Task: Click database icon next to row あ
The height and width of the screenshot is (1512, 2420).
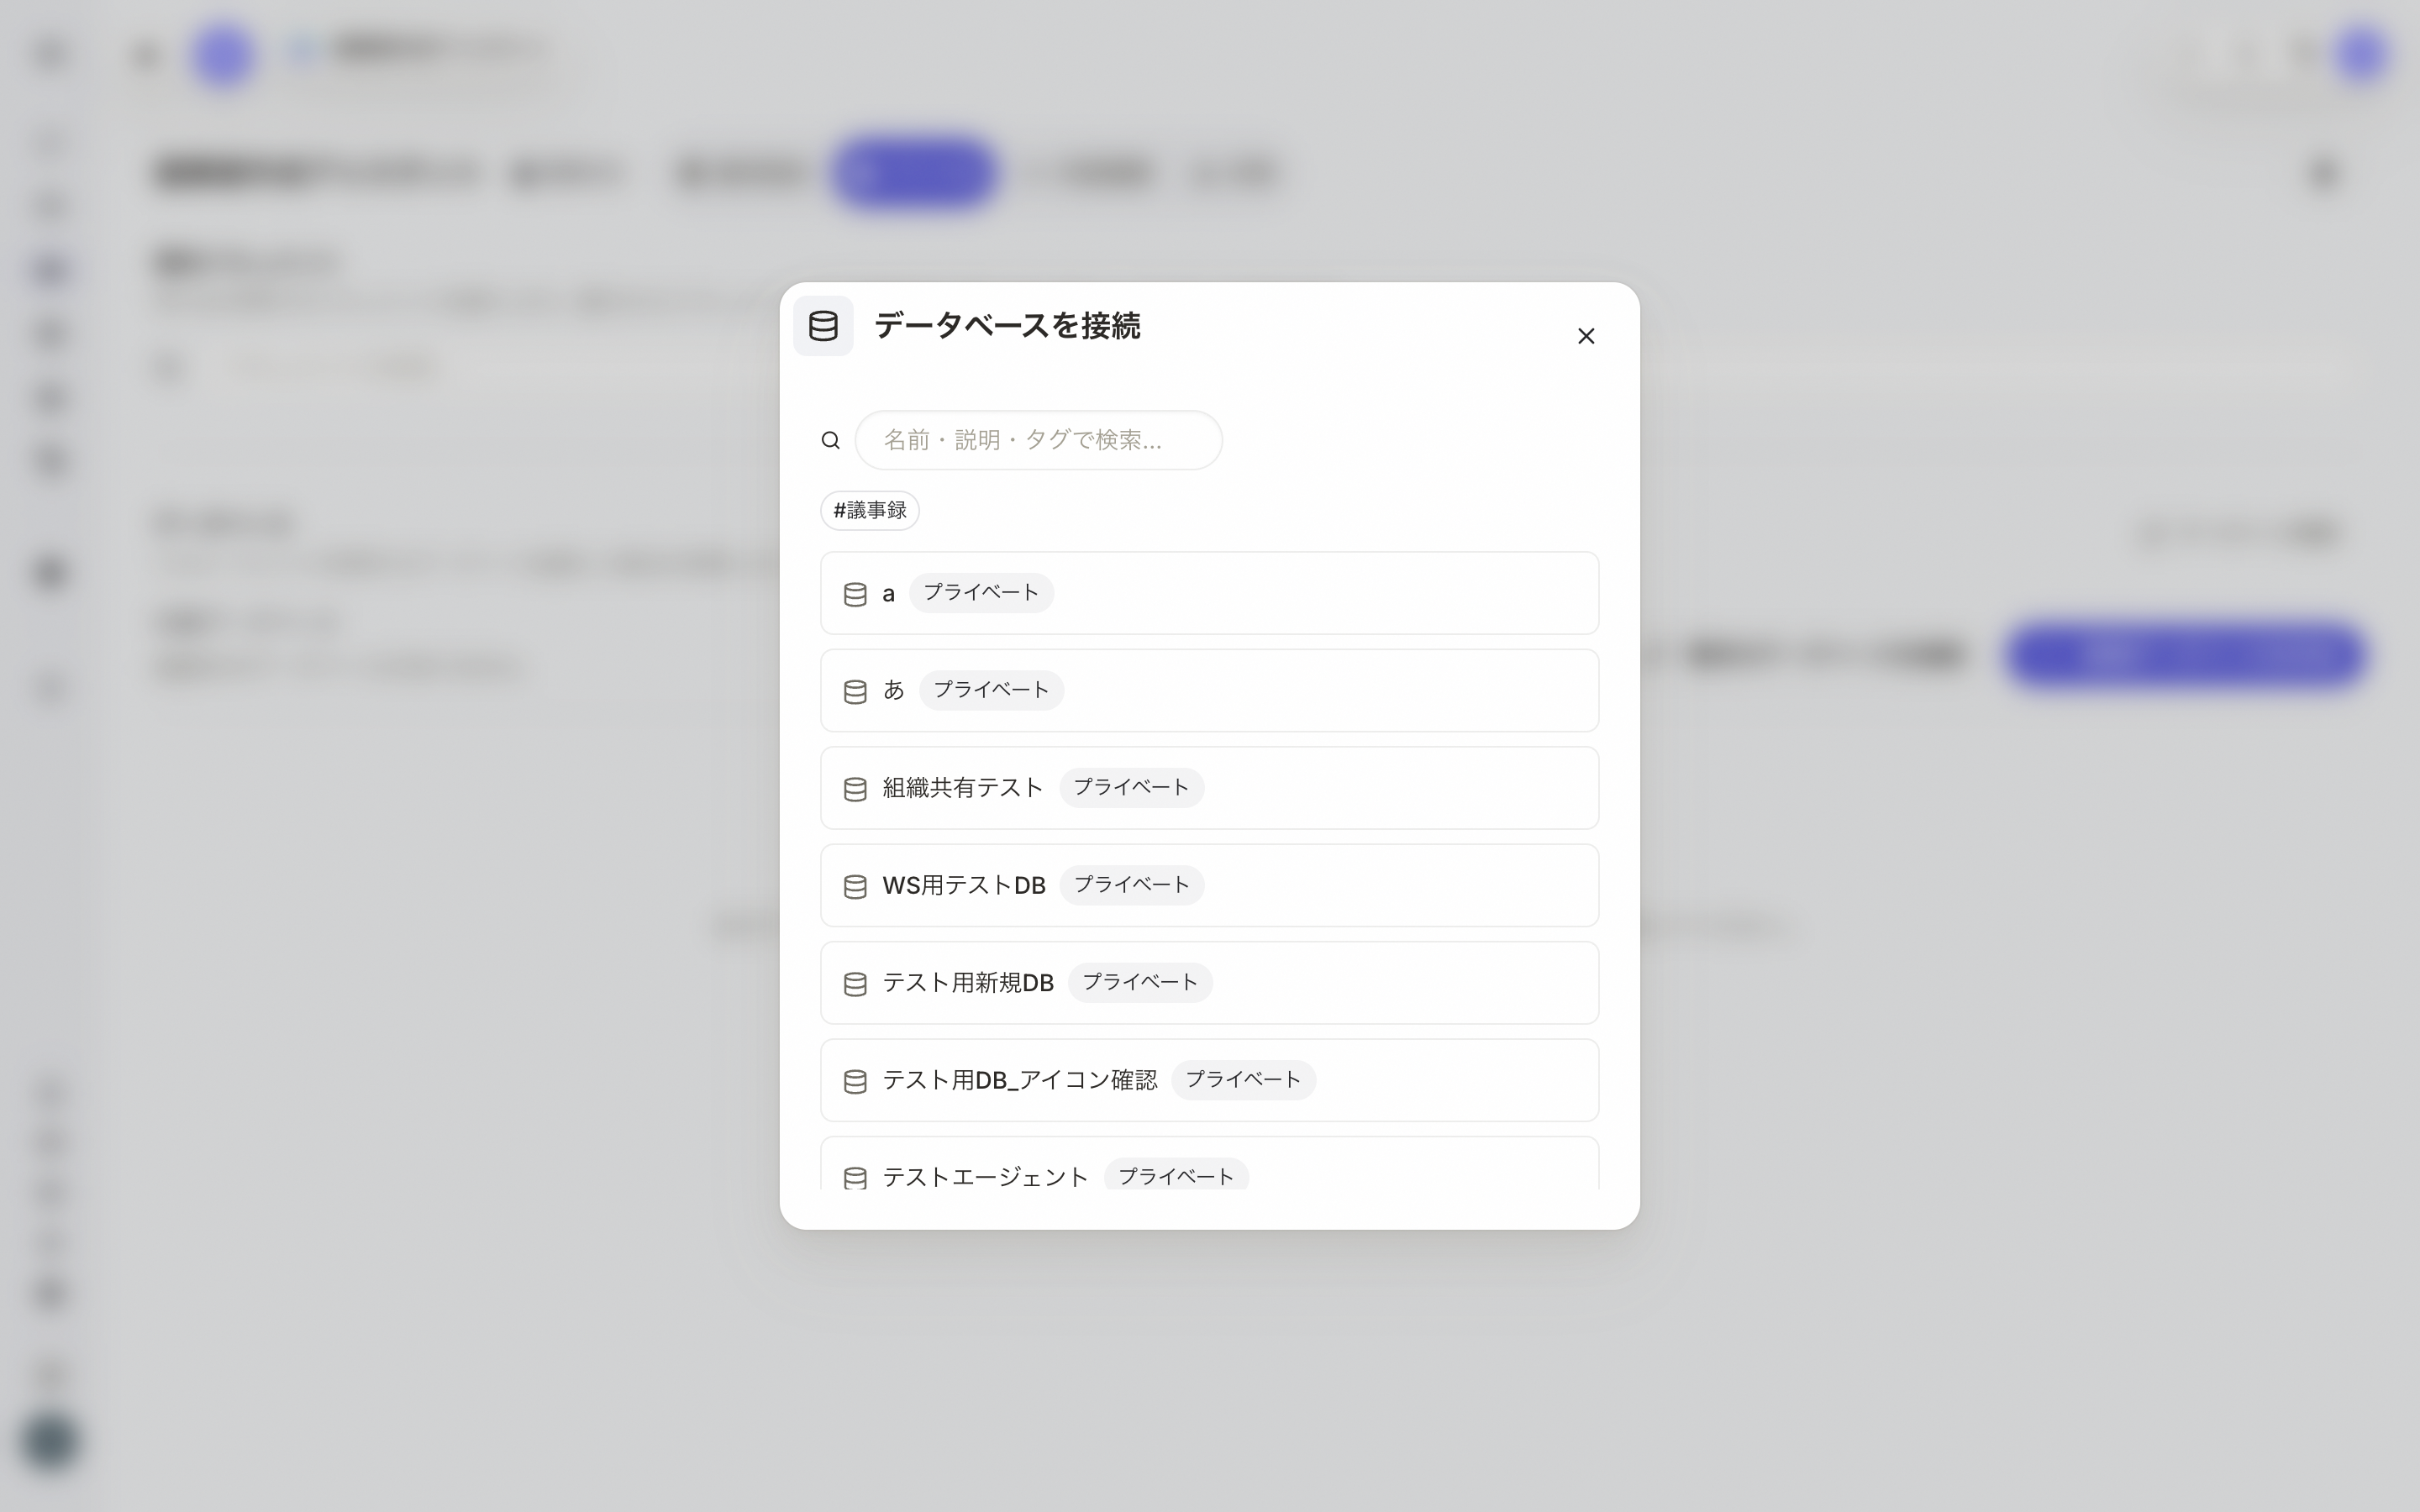Action: click(855, 692)
